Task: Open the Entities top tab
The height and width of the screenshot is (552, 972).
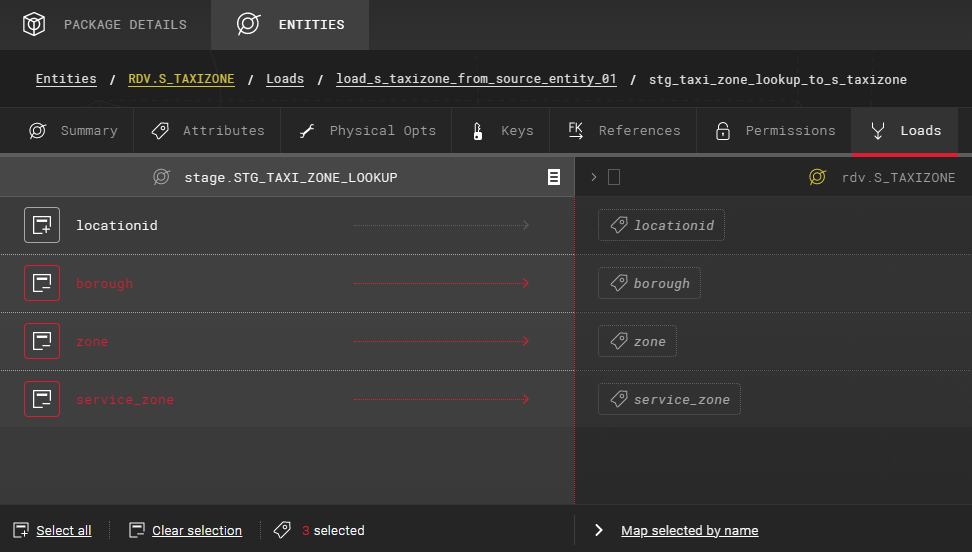Action: [290, 24]
